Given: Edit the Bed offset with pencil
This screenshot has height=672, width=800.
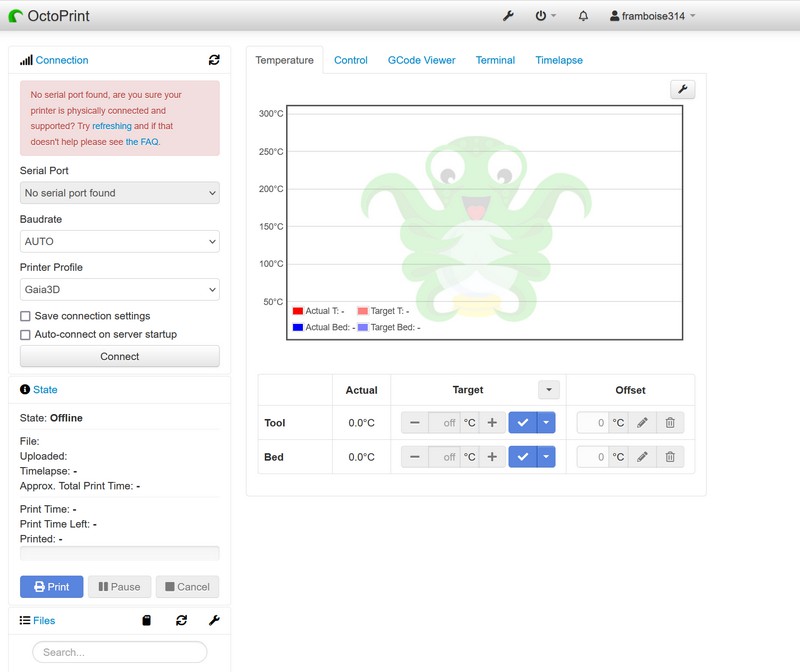Looking at the screenshot, I should [642, 457].
